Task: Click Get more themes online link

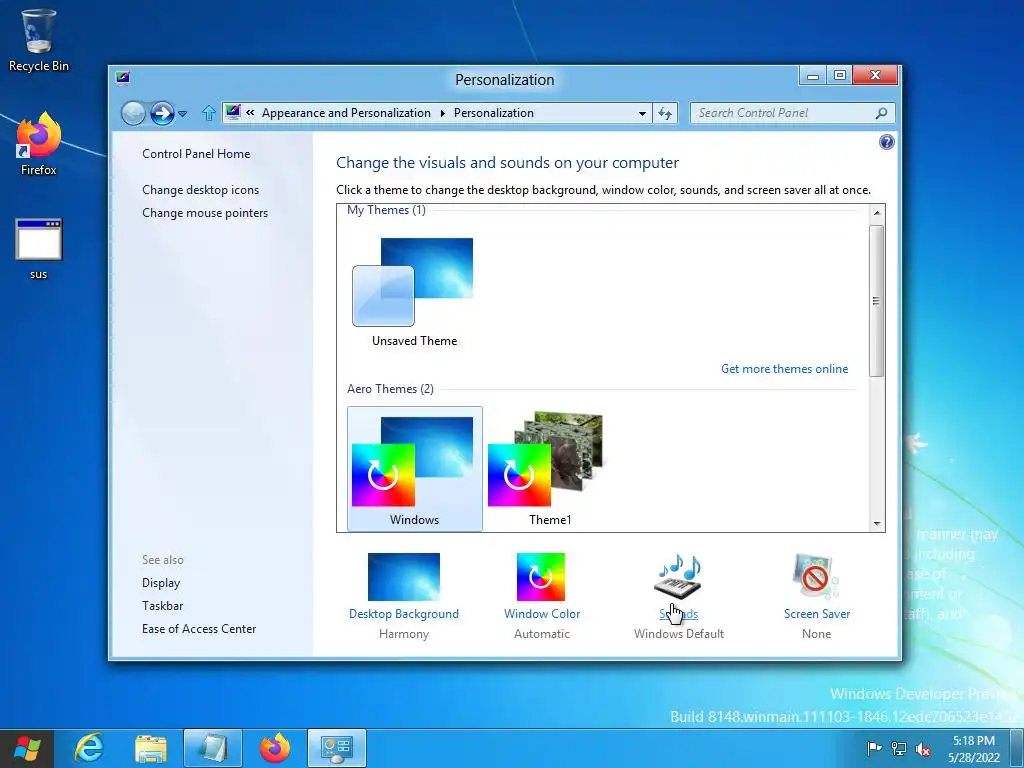Action: [x=784, y=369]
